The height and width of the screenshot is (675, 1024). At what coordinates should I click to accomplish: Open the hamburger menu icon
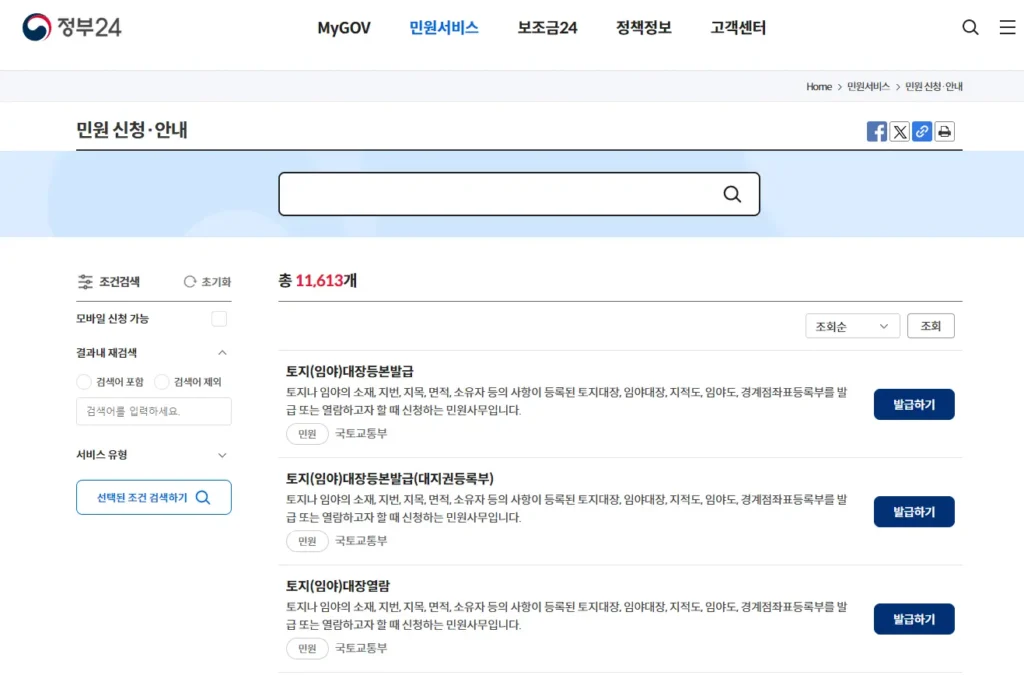point(1007,28)
